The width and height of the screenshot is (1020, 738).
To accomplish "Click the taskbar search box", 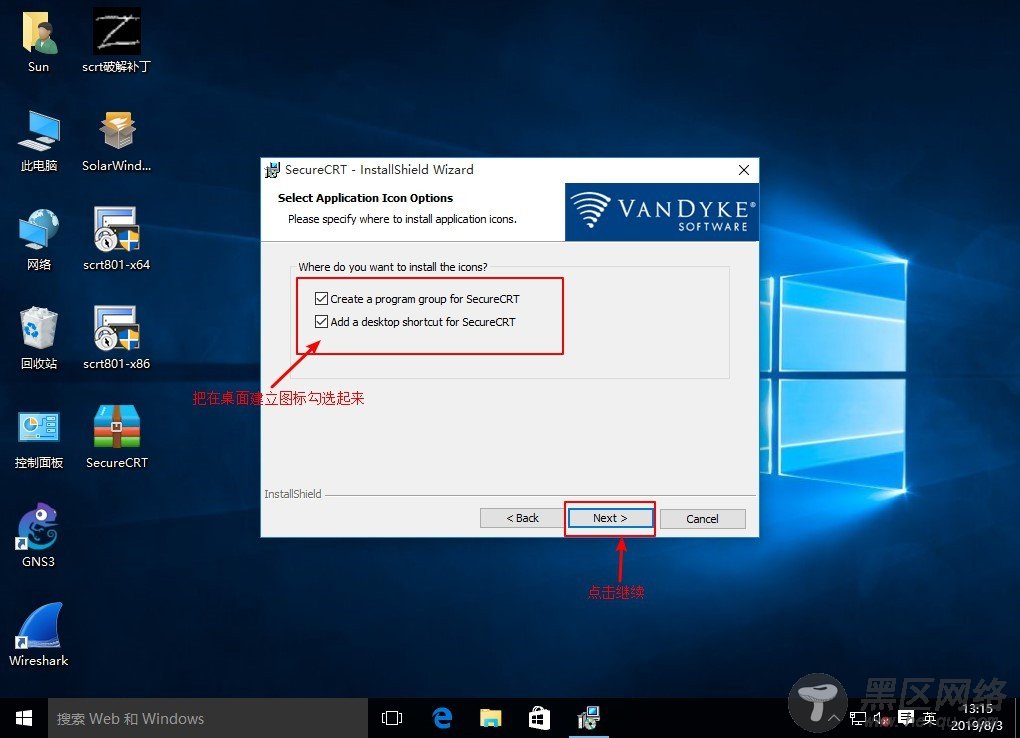I will click(208, 718).
